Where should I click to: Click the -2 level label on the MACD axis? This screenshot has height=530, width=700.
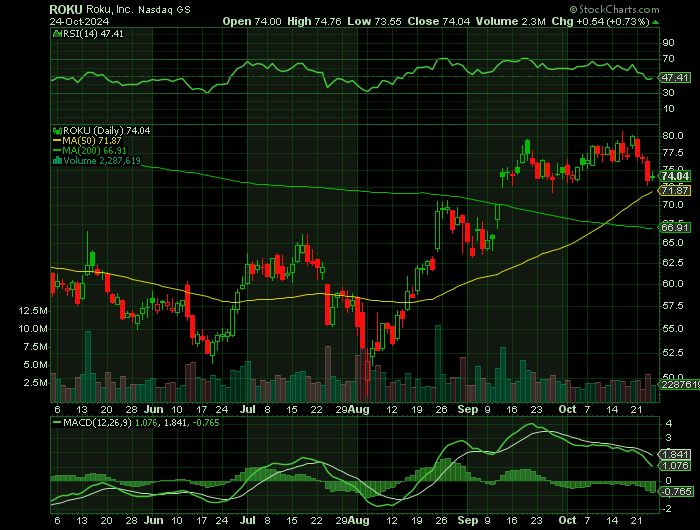668,509
